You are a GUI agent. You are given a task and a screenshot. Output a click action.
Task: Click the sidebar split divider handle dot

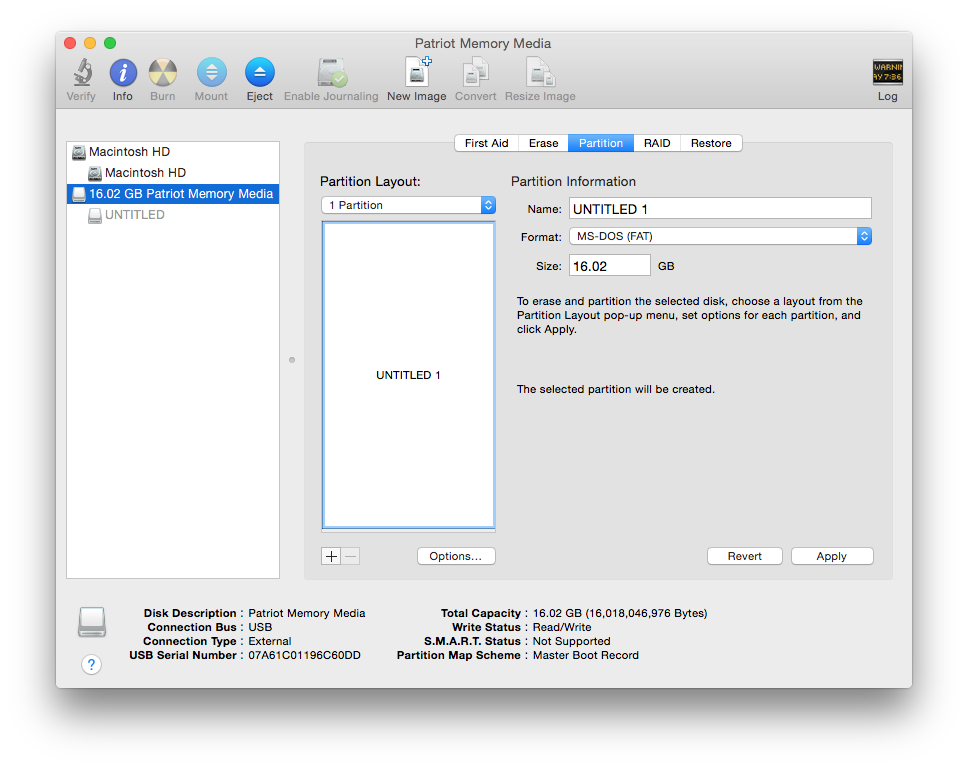click(x=292, y=360)
